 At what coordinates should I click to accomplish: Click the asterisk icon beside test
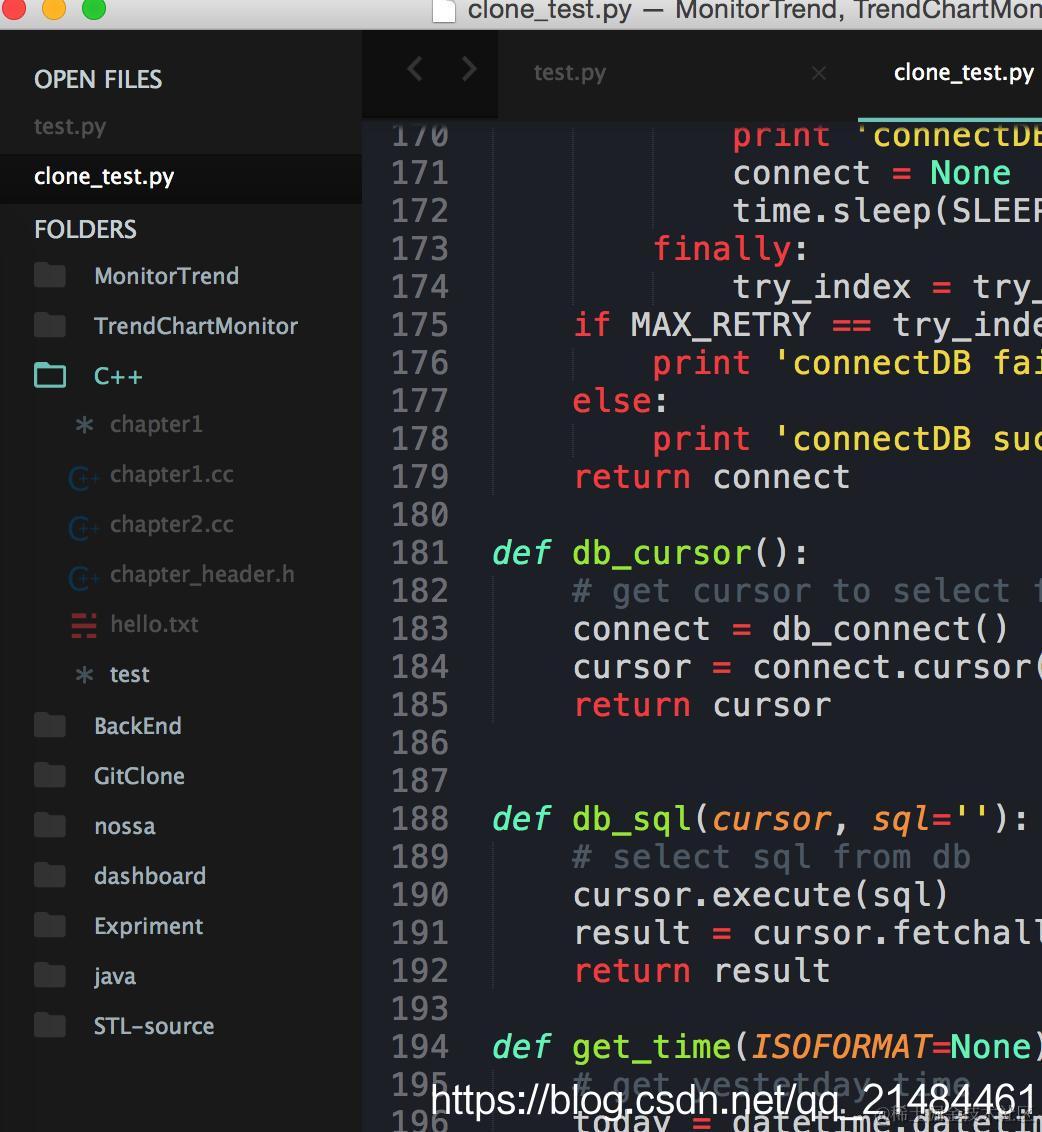(x=84, y=675)
